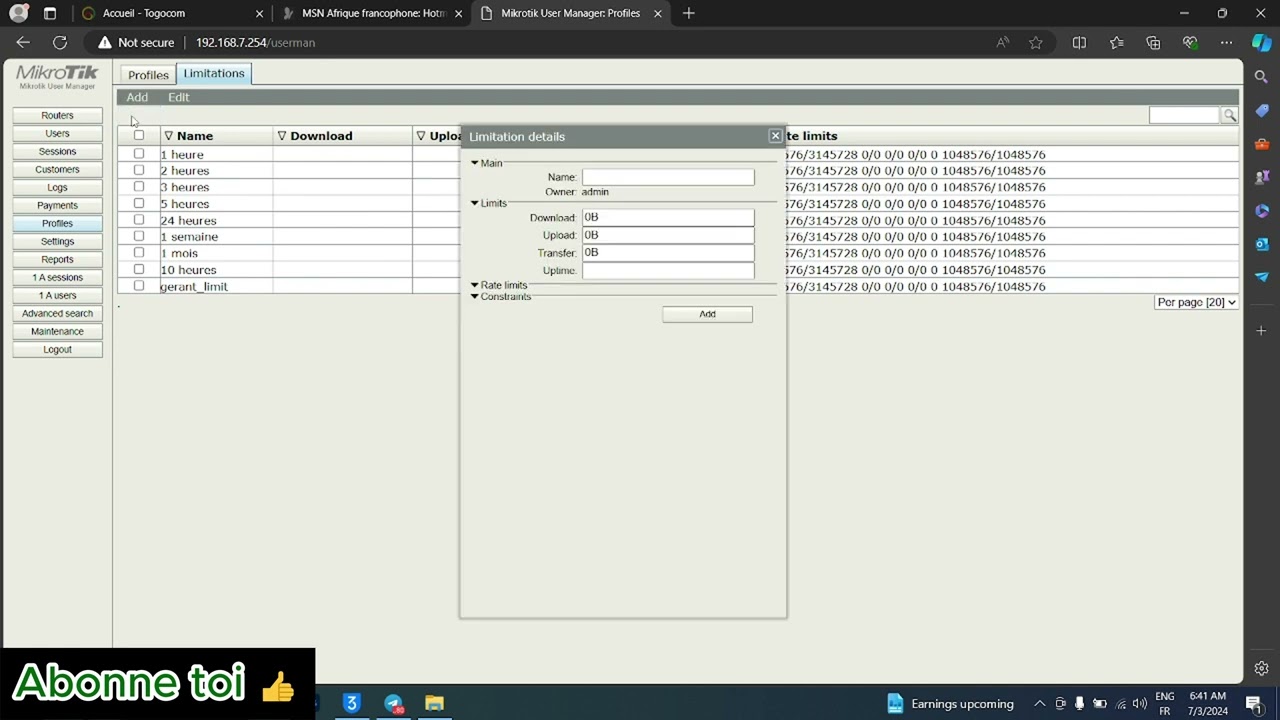Check the box for gerant_limit

click(139, 285)
